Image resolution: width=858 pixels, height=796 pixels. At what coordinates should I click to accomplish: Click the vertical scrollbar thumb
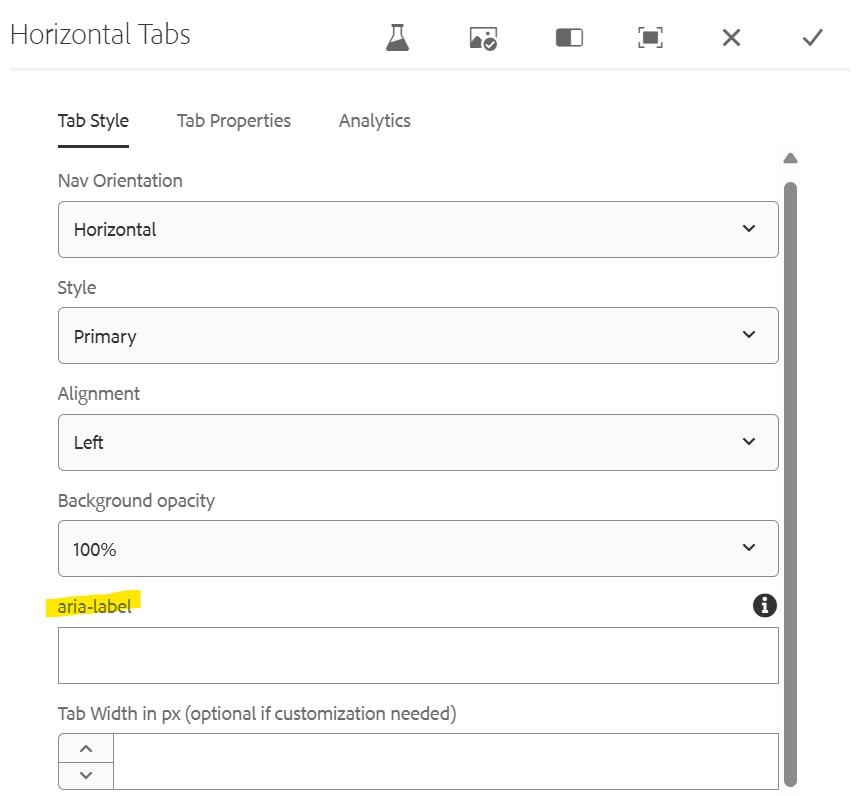coord(790,480)
